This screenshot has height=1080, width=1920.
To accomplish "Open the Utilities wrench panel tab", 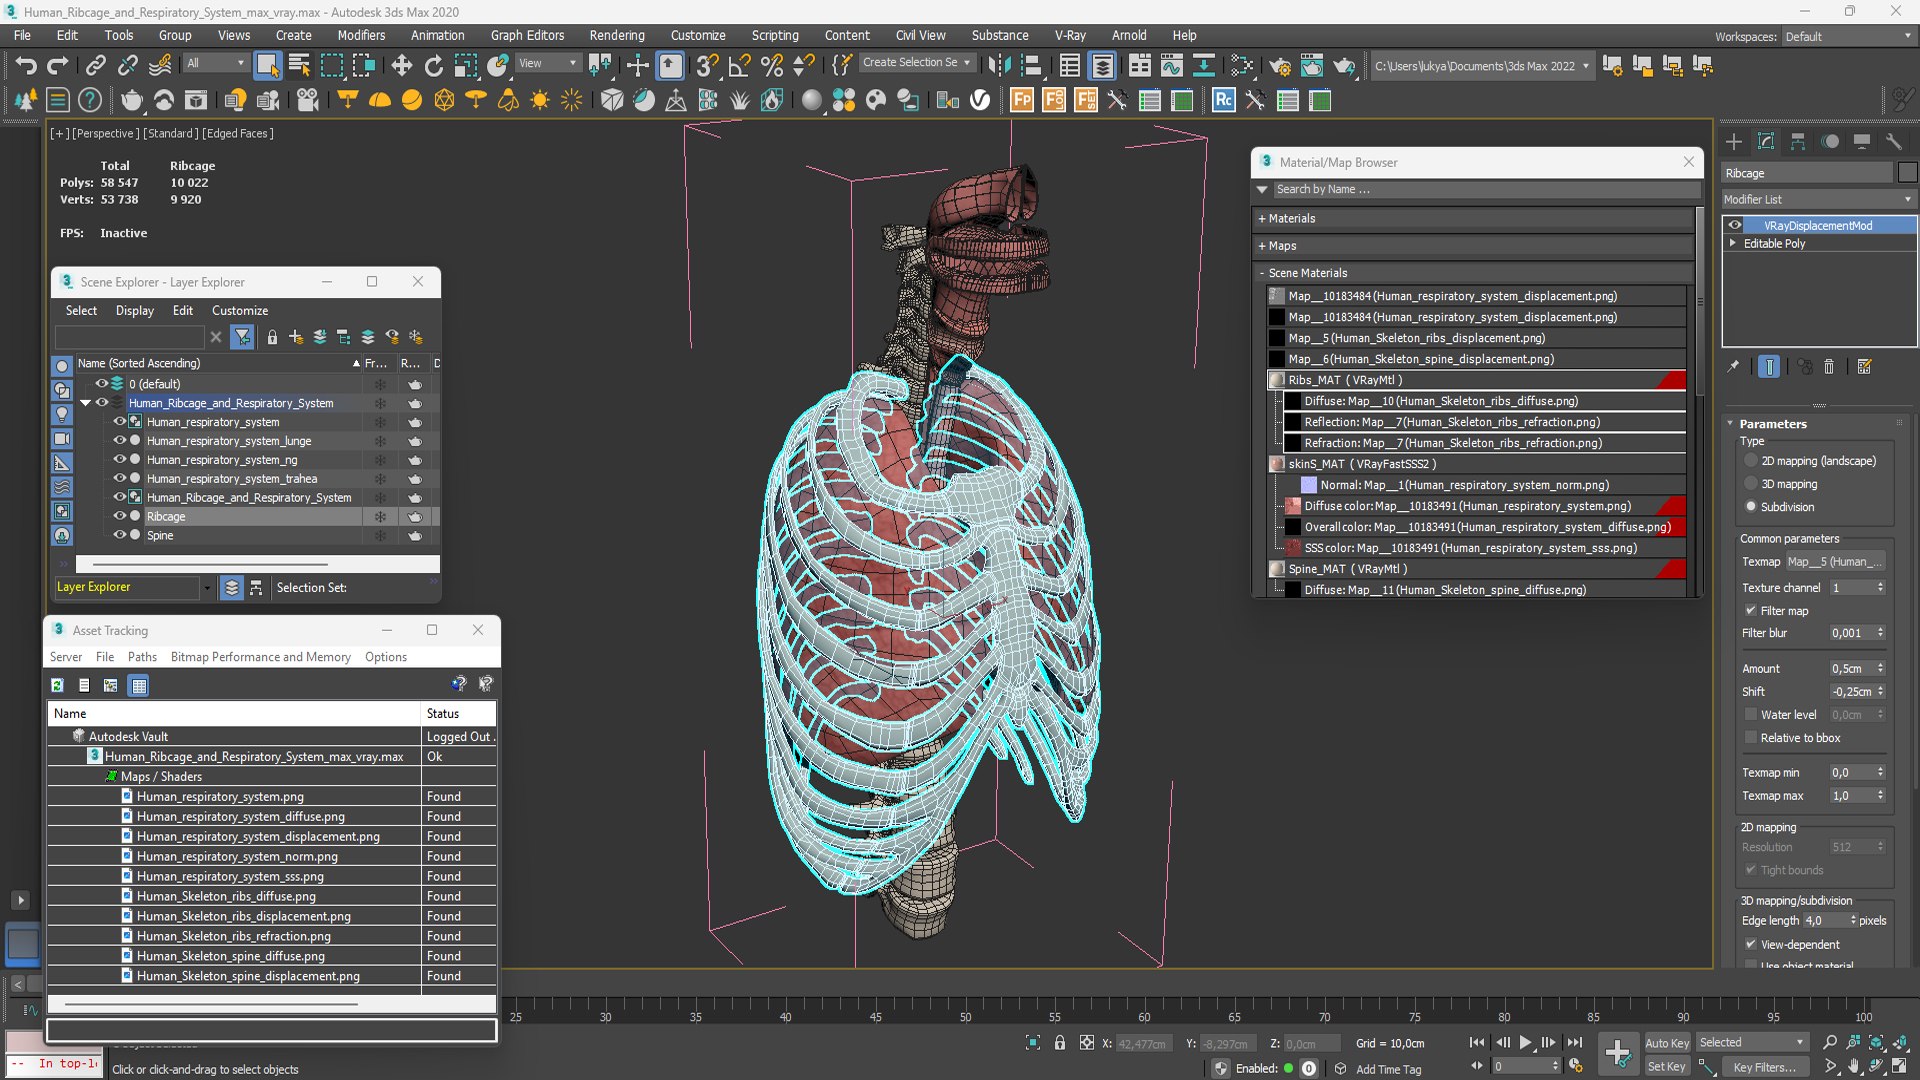I will pyautogui.click(x=1894, y=141).
